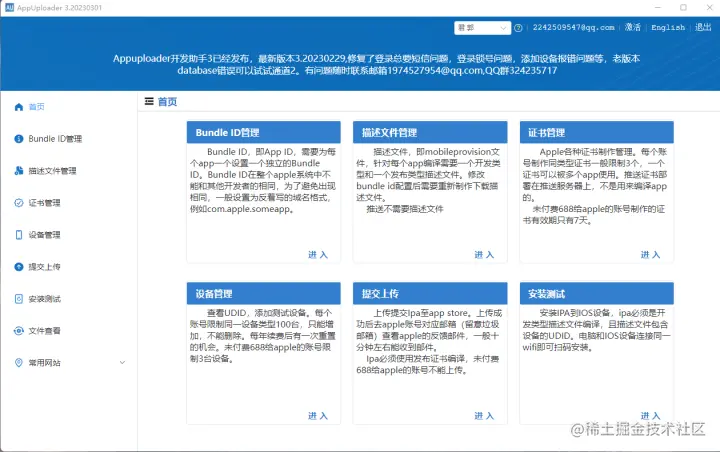Click the 常用网站 location pin icon
Viewport: 720px width, 452px height.
pyautogui.click(x=19, y=362)
